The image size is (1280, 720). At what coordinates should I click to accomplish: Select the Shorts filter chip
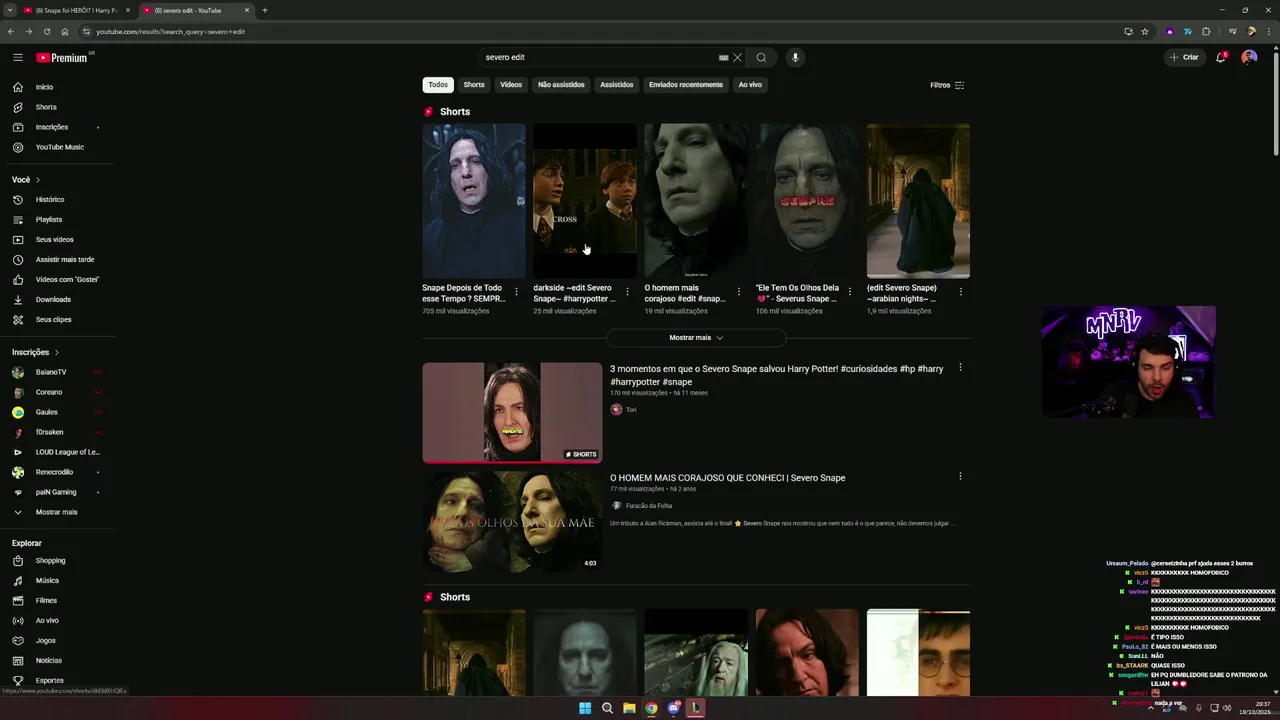tap(474, 85)
